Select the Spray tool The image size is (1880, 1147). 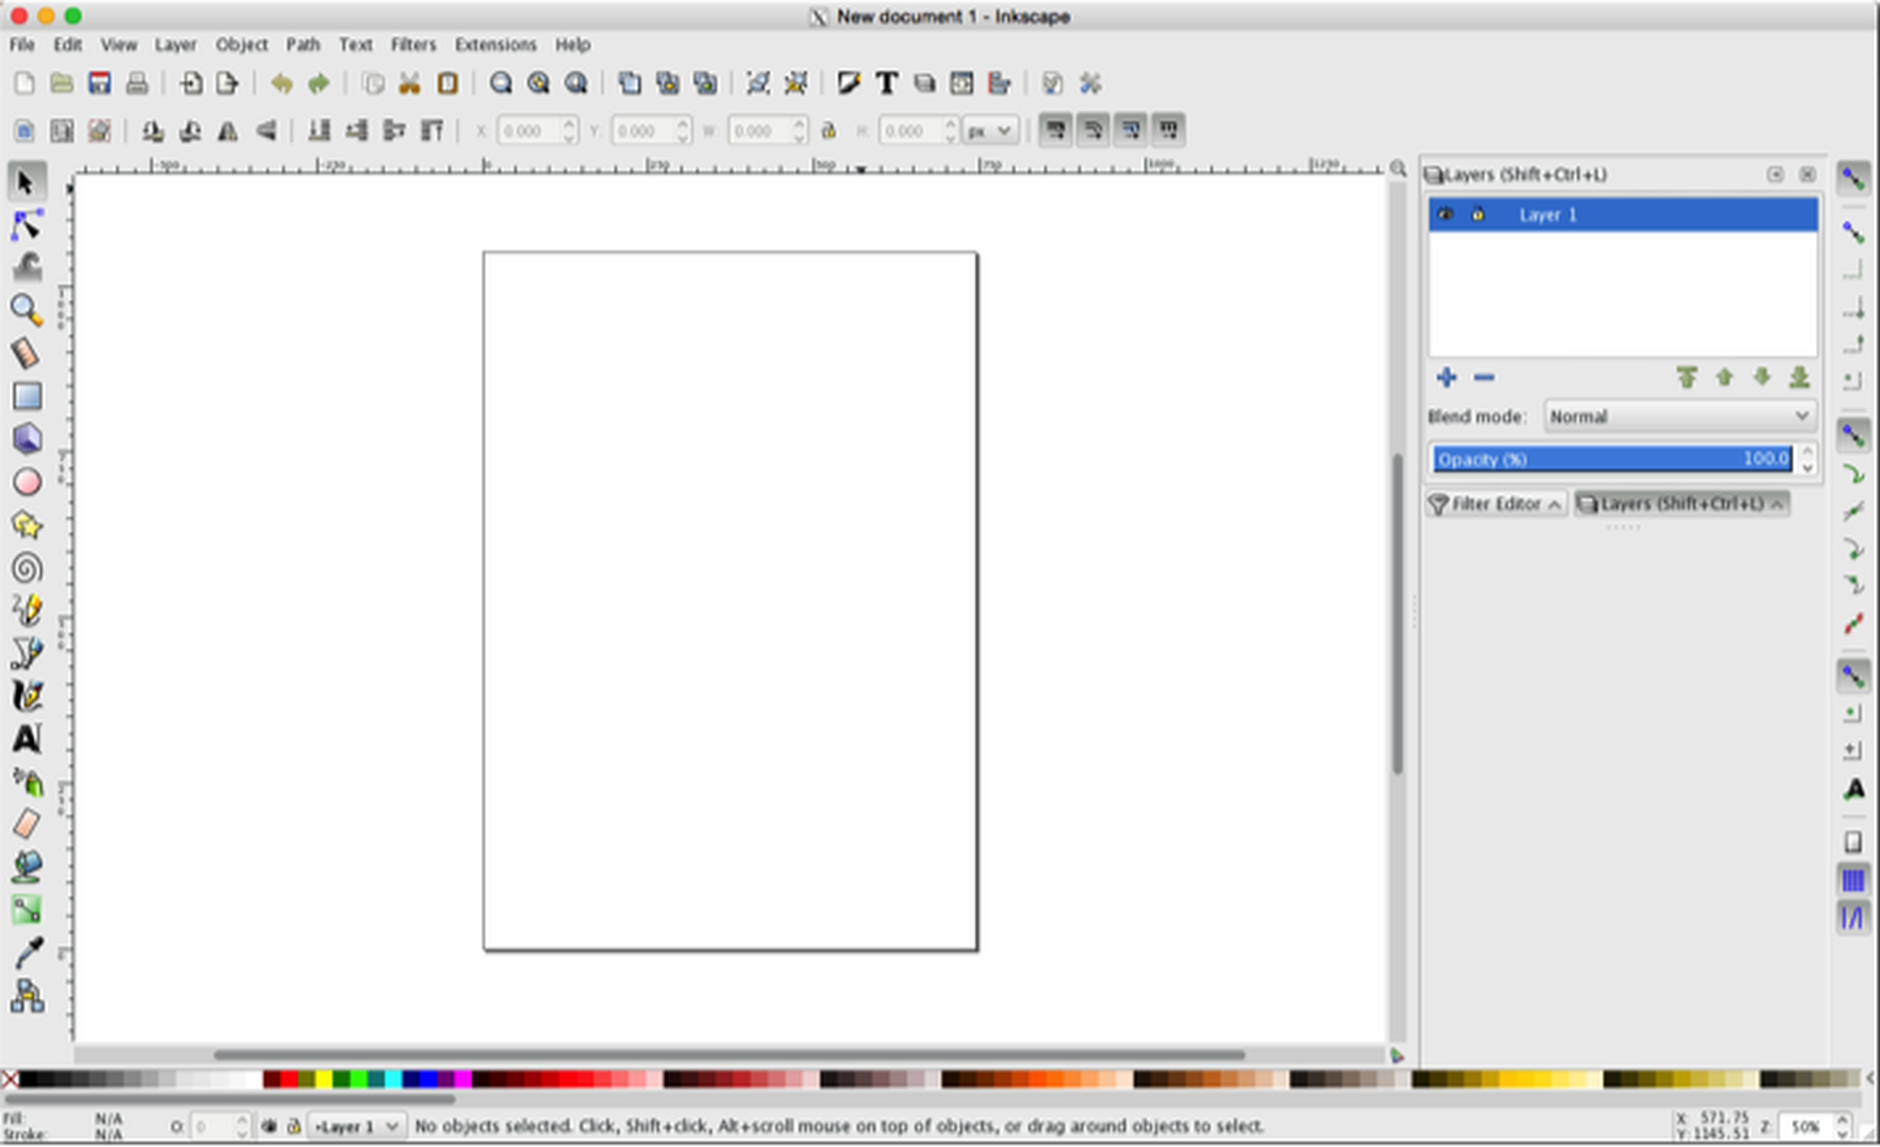coord(27,782)
